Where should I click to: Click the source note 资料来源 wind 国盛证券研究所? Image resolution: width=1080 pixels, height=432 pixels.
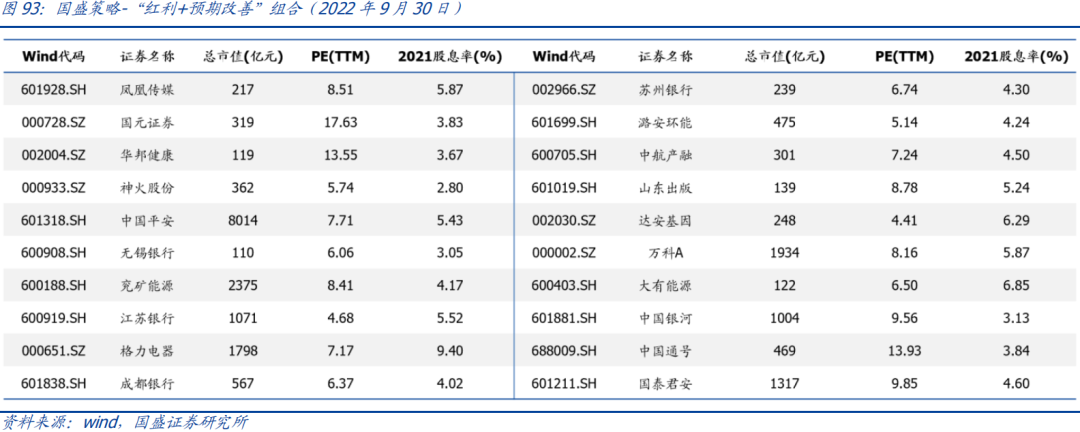125,422
